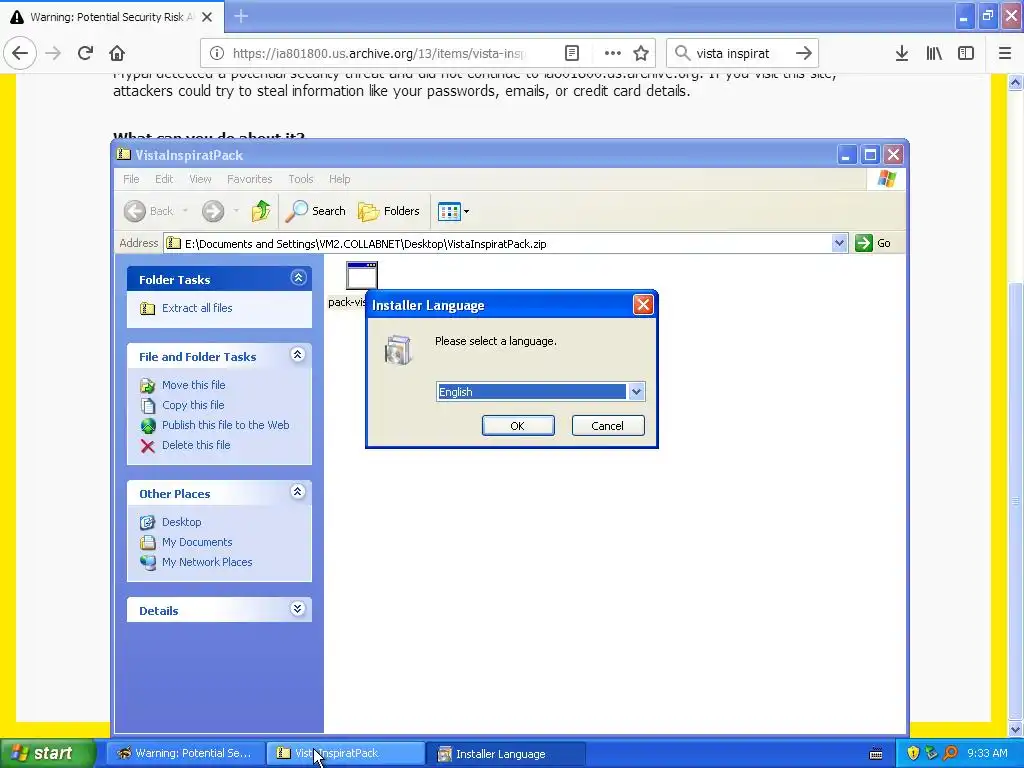Click Extract all files link
The image size is (1024, 768).
pyautogui.click(x=197, y=308)
